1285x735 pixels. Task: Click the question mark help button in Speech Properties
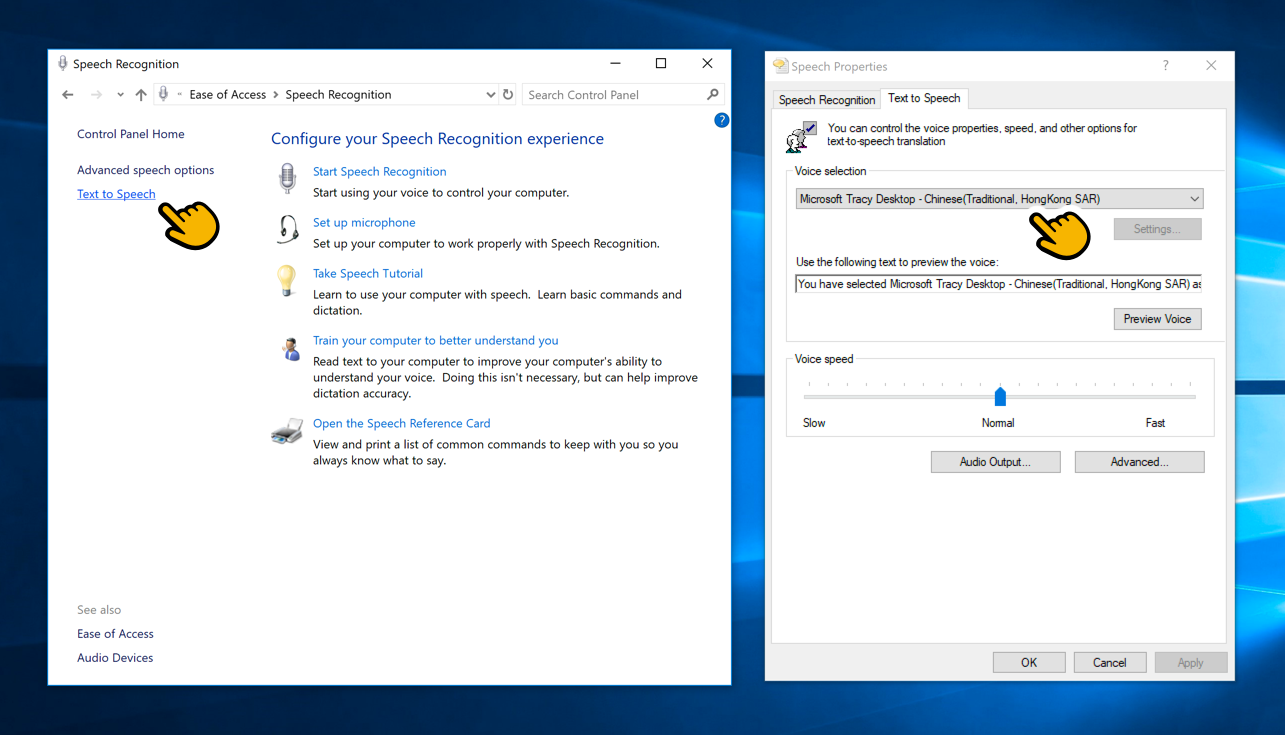pos(1165,66)
